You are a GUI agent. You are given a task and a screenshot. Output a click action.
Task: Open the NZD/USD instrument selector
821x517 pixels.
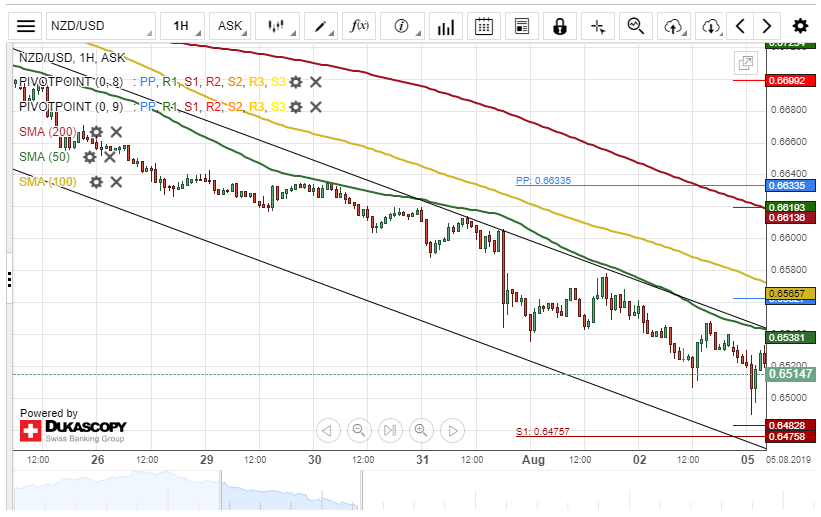click(x=101, y=26)
